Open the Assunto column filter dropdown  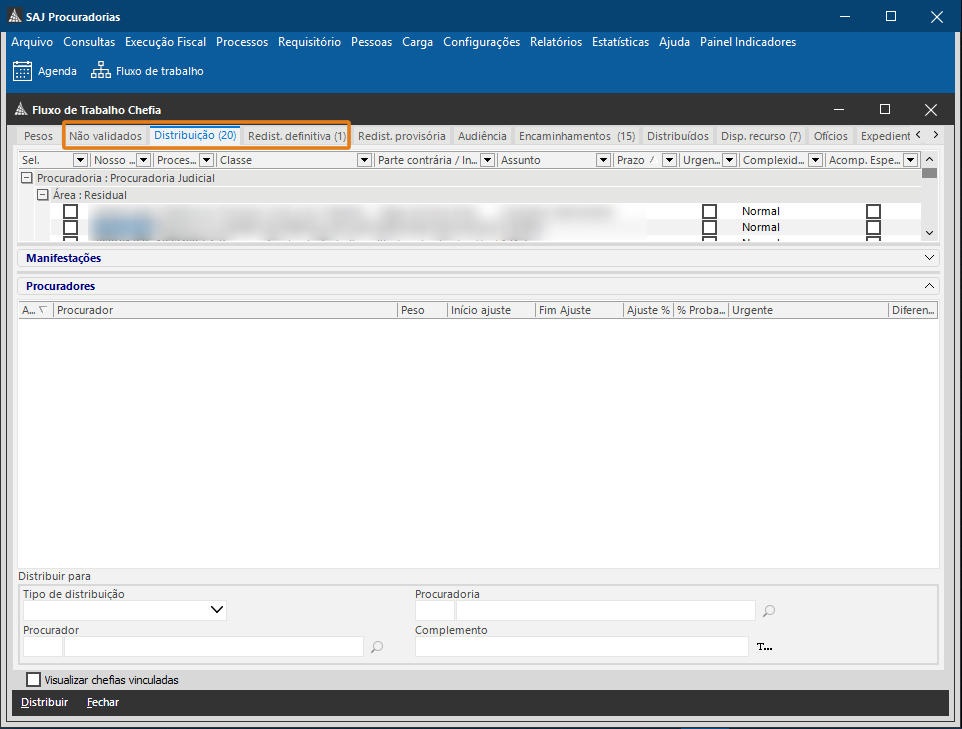tap(603, 160)
